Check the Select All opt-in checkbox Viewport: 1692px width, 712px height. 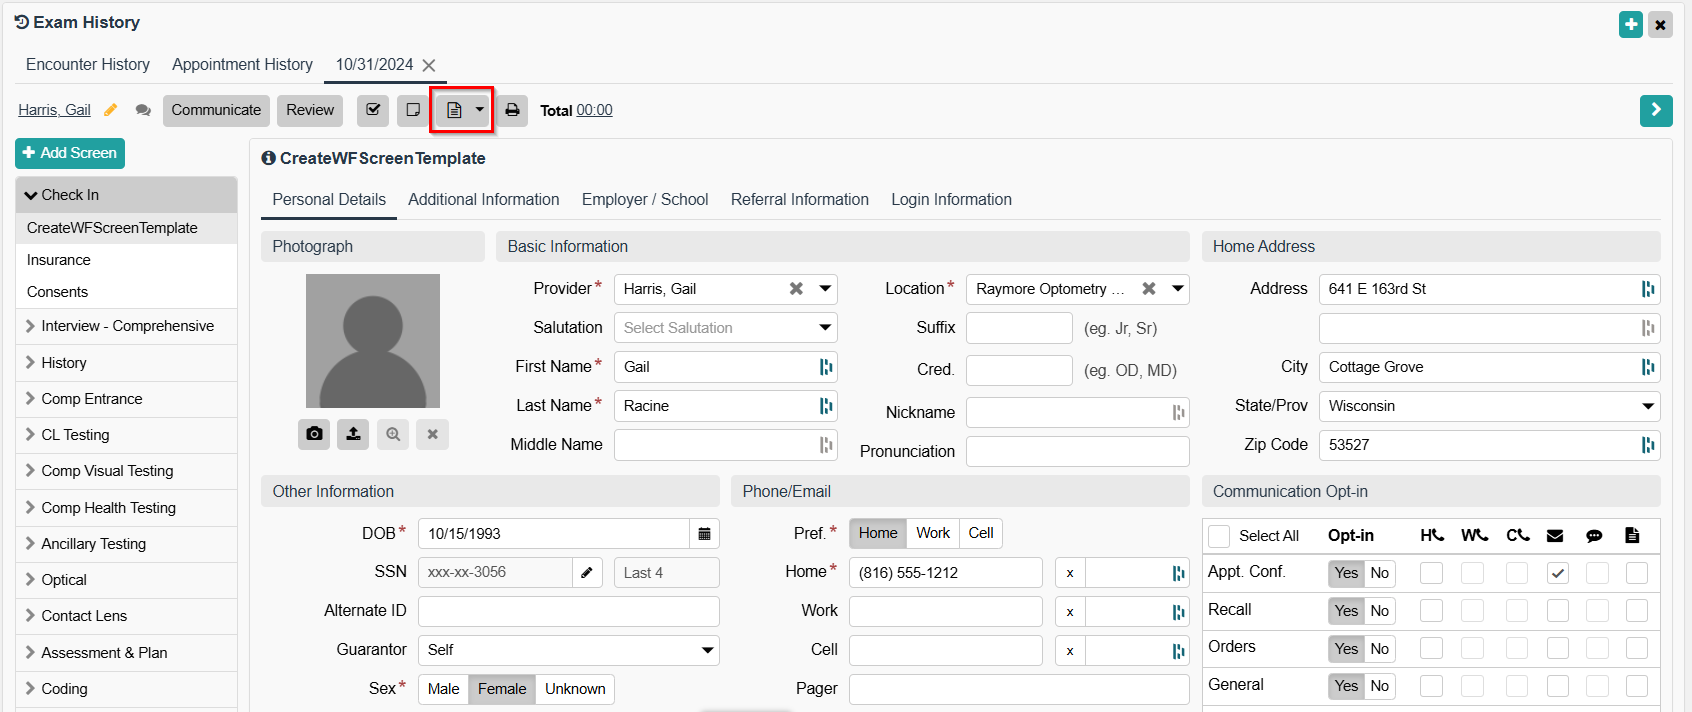[1219, 536]
